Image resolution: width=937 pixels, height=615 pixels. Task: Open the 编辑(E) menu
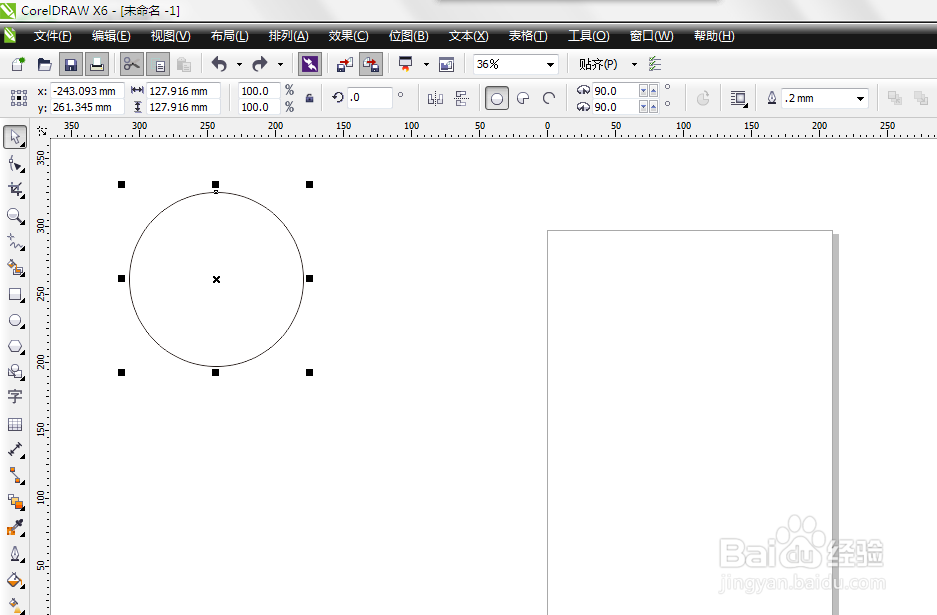[x=111, y=36]
